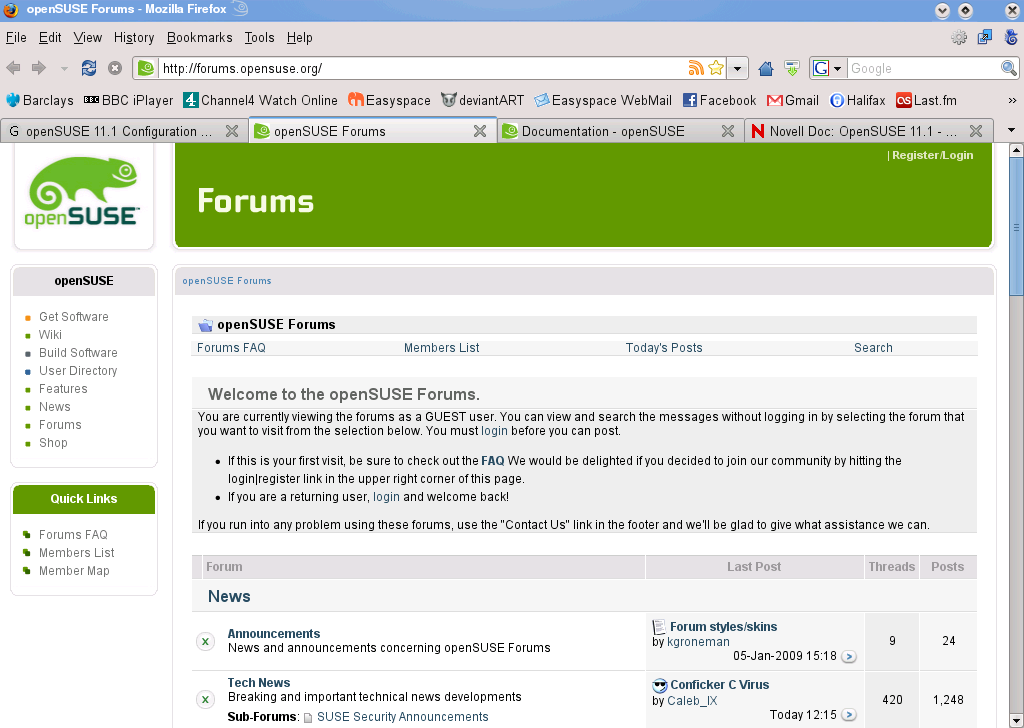This screenshot has height=728, width=1024.
Task: Open the Tech News forum
Action: 259,682
